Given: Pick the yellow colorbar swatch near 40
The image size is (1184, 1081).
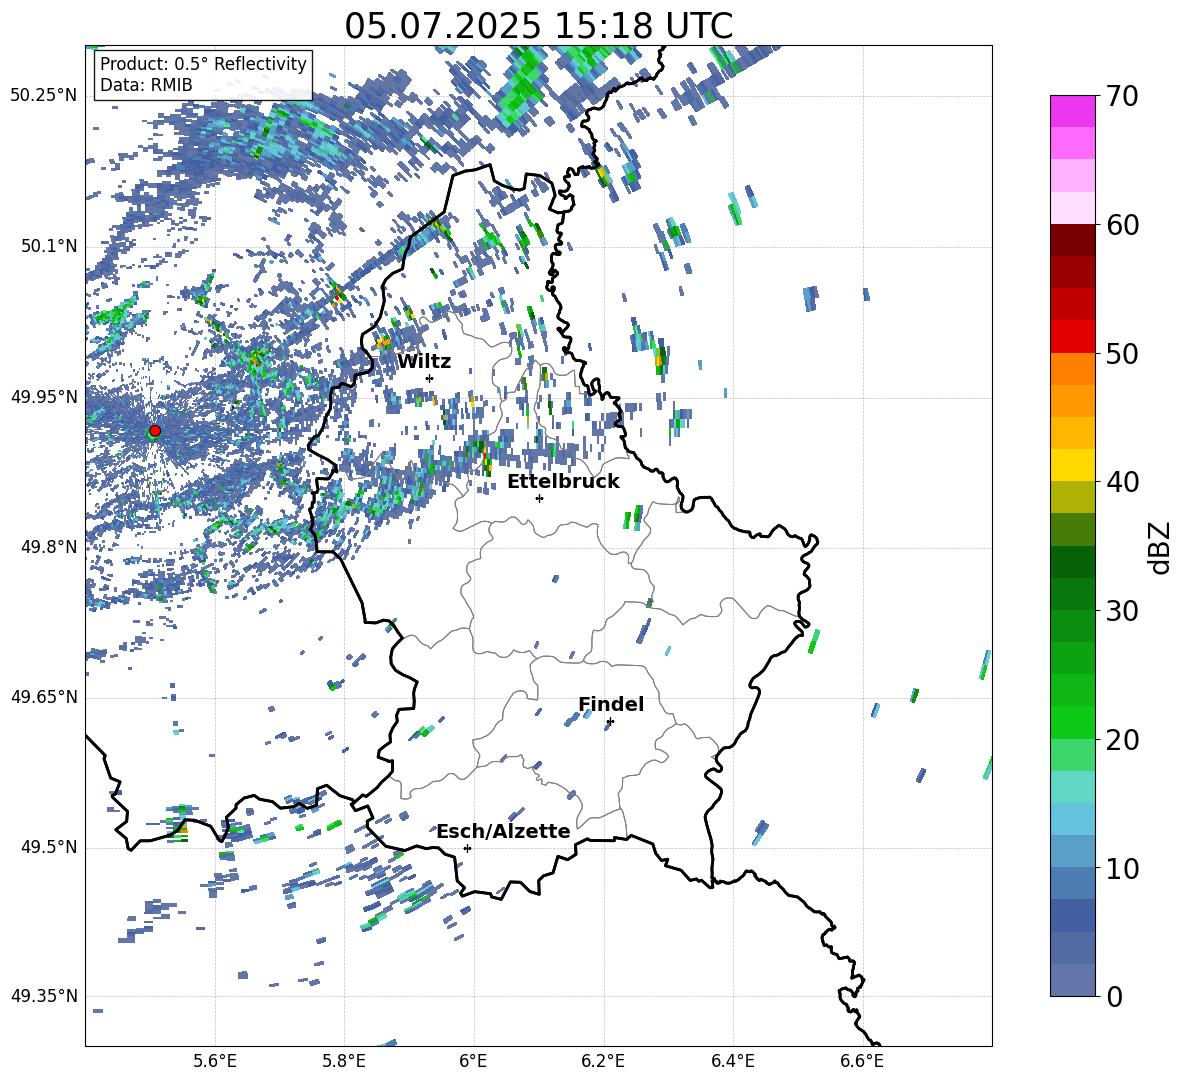Looking at the screenshot, I should click(x=1073, y=465).
